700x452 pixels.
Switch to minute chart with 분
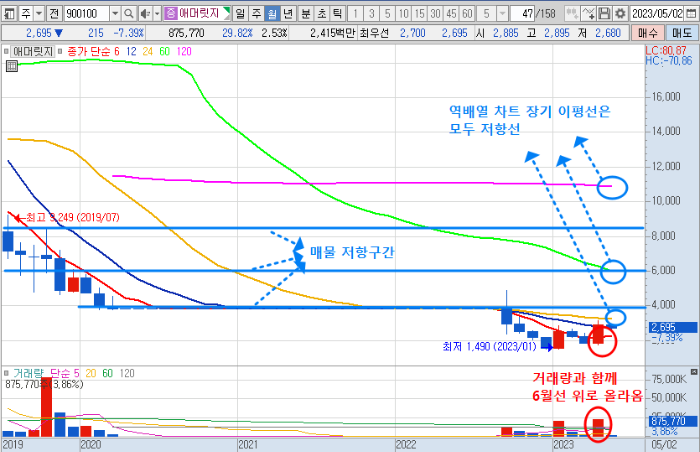tap(306, 13)
